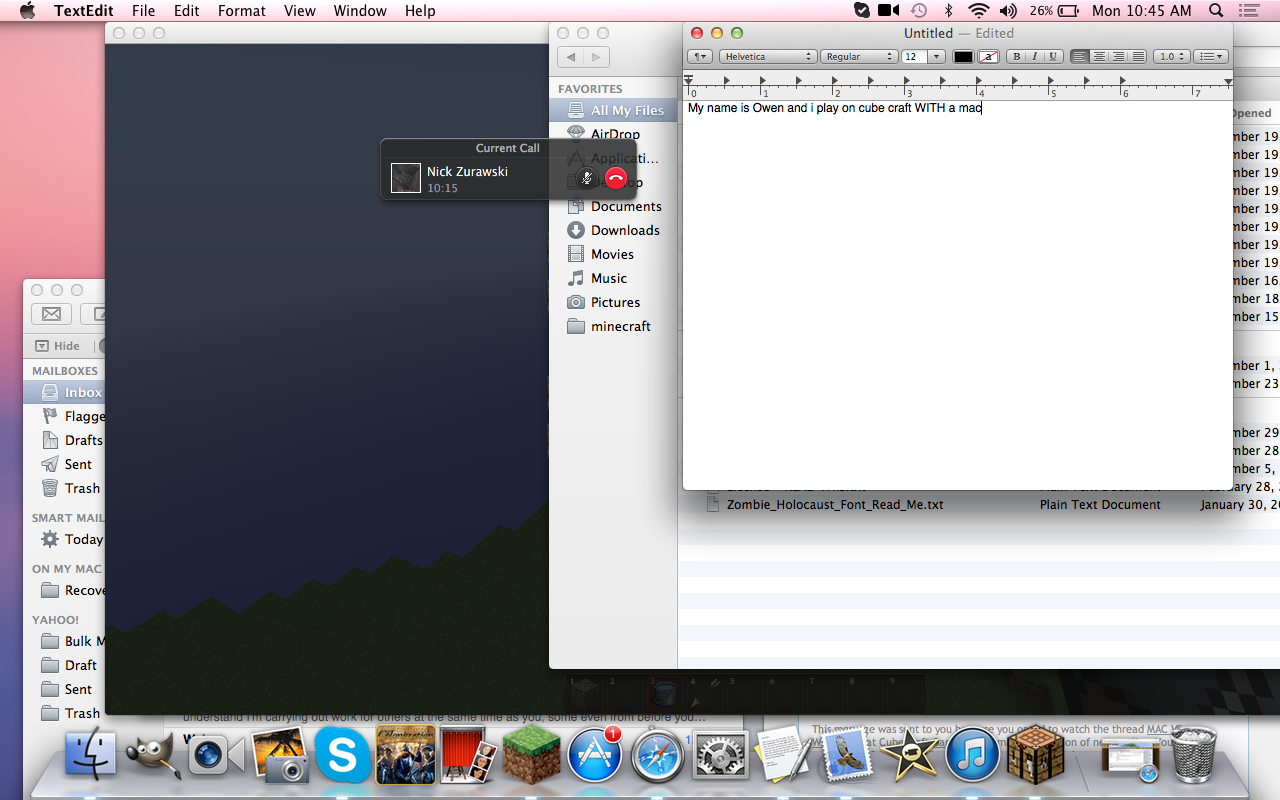Open Documents in Finder sidebar
Screen dimensions: 1280x800
[612, 206]
